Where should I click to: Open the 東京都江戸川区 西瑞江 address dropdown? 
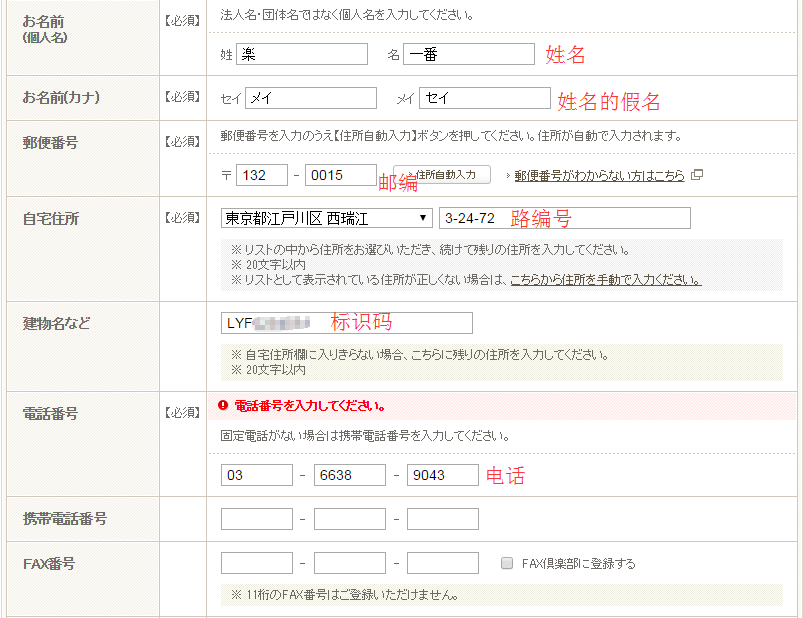(x=326, y=218)
